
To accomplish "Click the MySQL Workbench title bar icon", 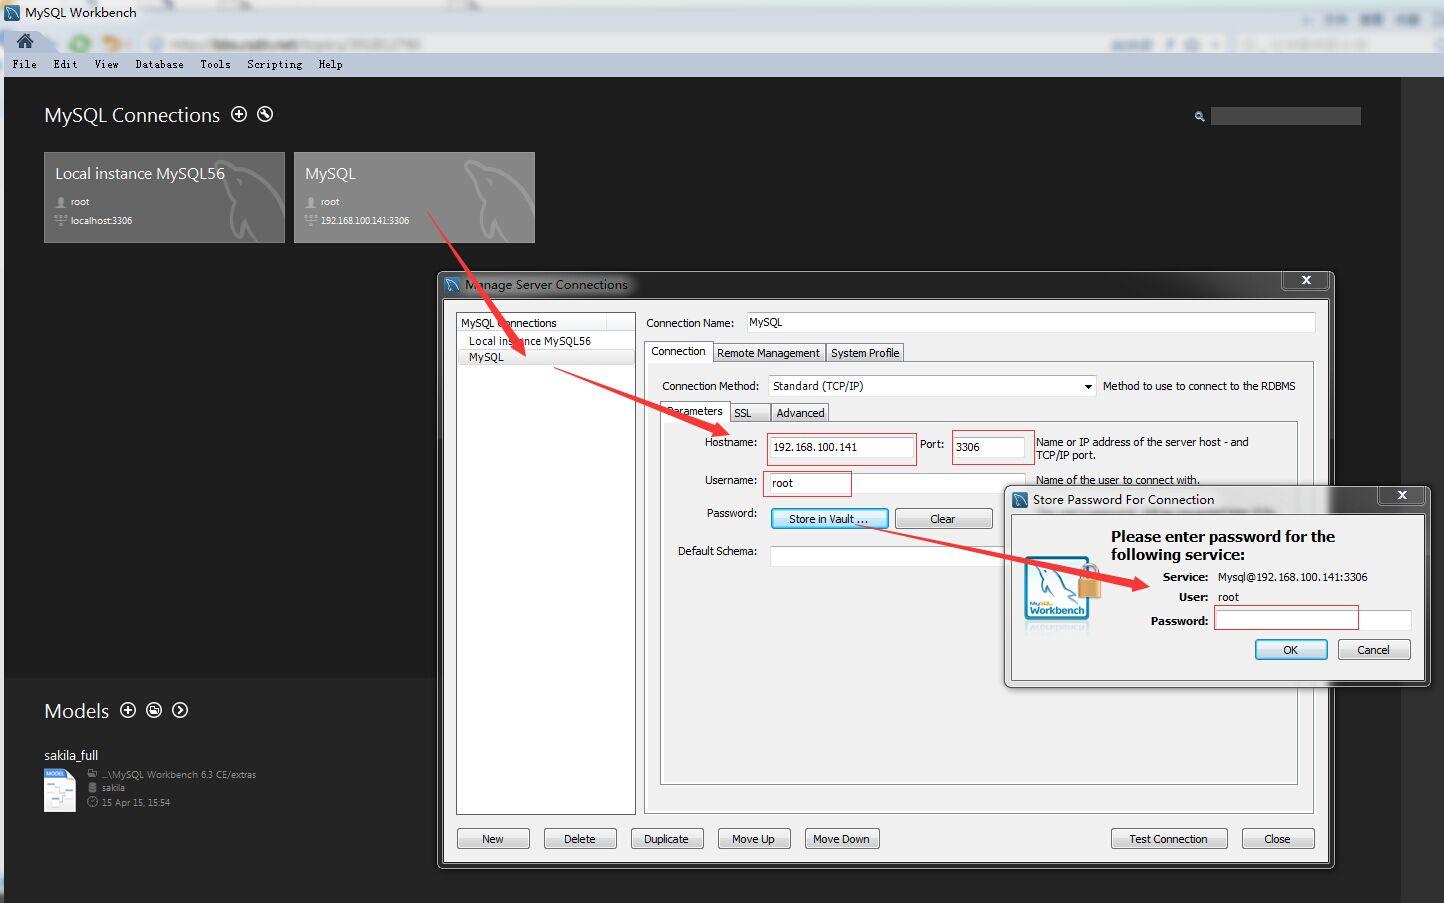I will click(x=12, y=13).
